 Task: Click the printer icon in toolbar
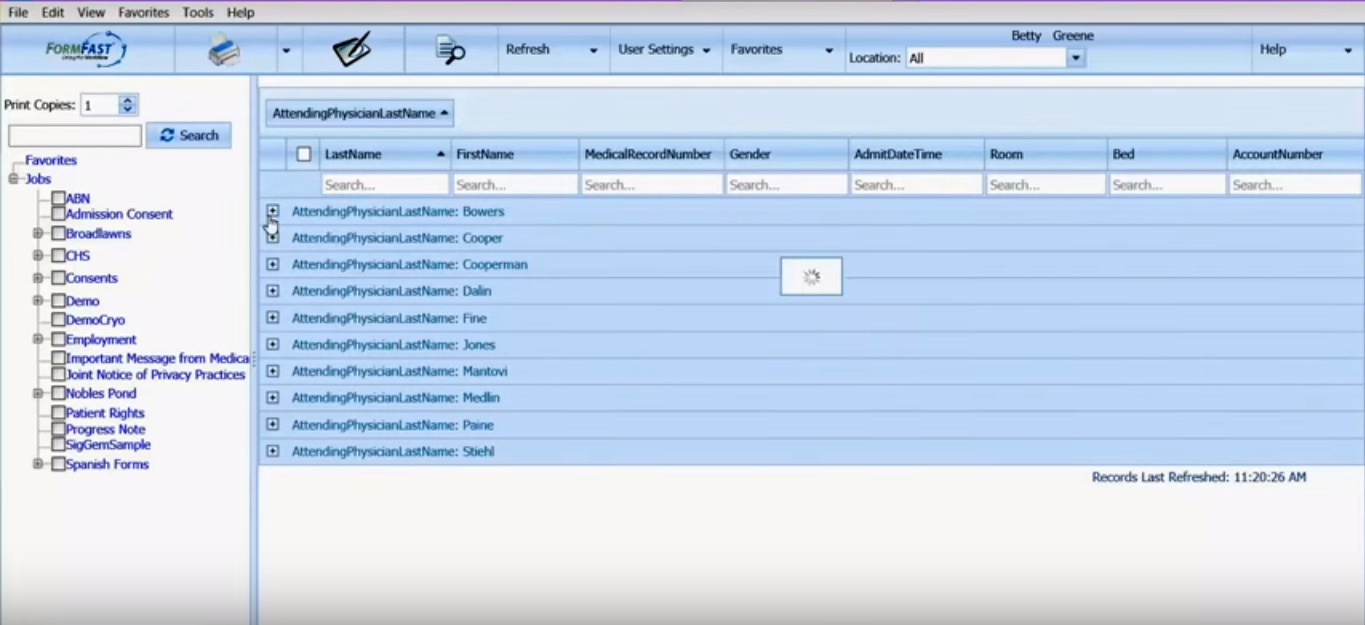(224, 50)
